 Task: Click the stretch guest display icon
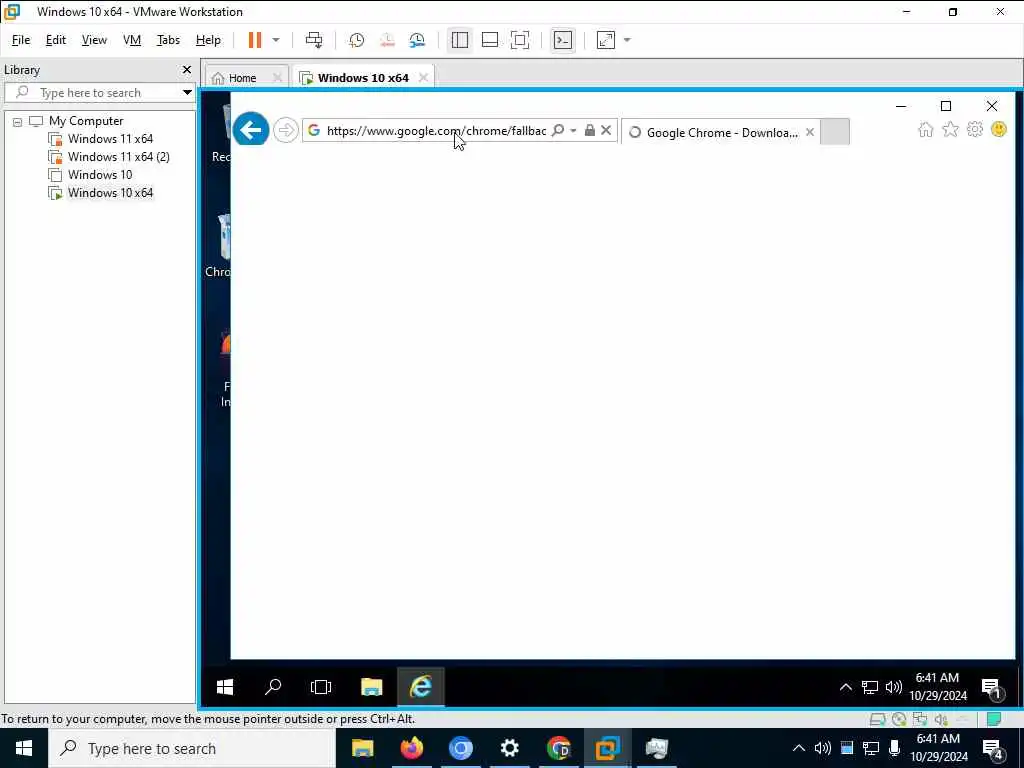pos(606,40)
